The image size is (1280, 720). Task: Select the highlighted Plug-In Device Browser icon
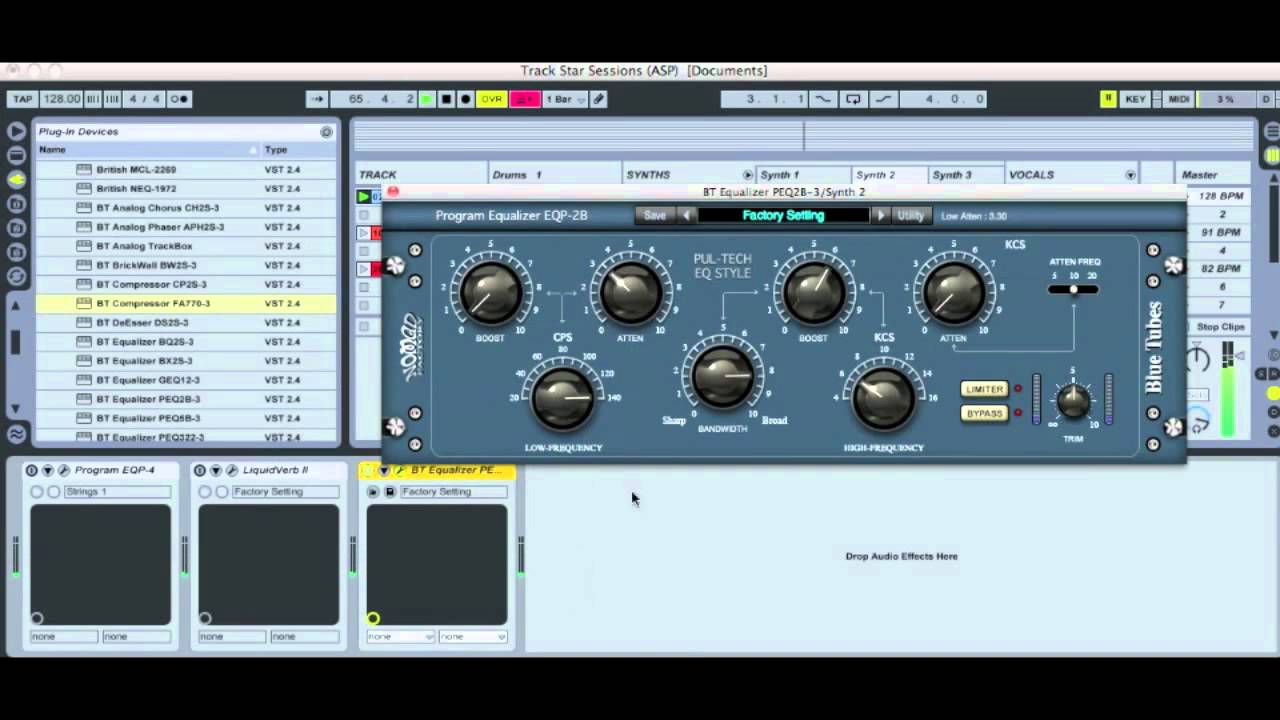click(16, 180)
